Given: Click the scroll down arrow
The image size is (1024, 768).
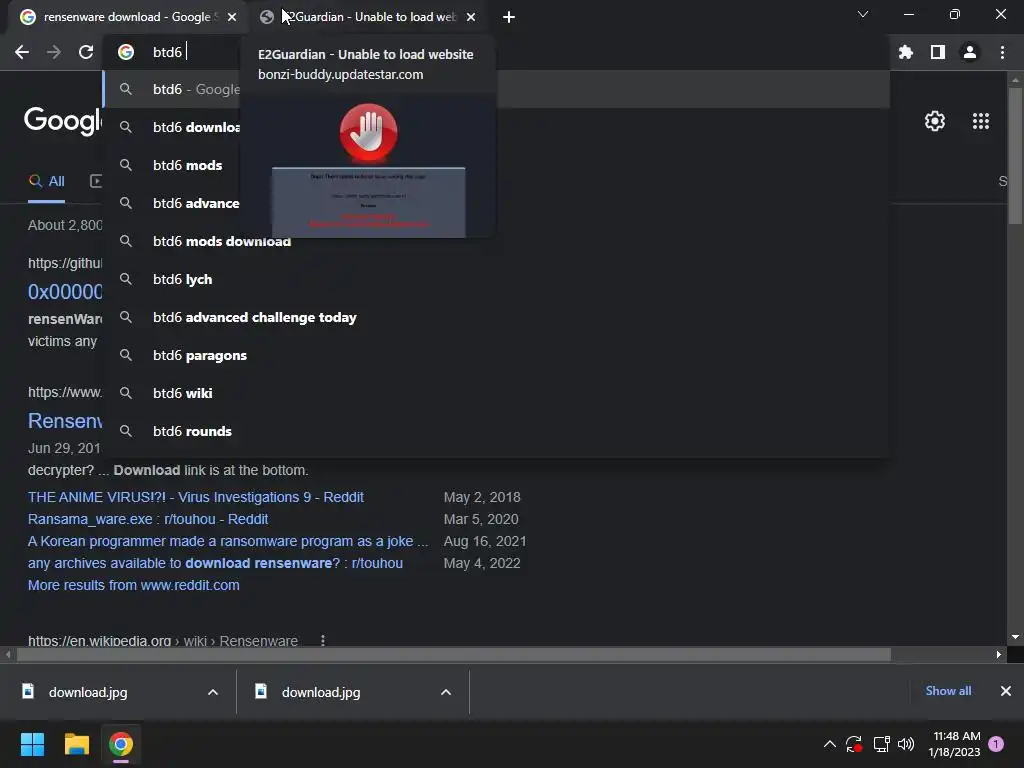Looking at the screenshot, I should [1015, 637].
